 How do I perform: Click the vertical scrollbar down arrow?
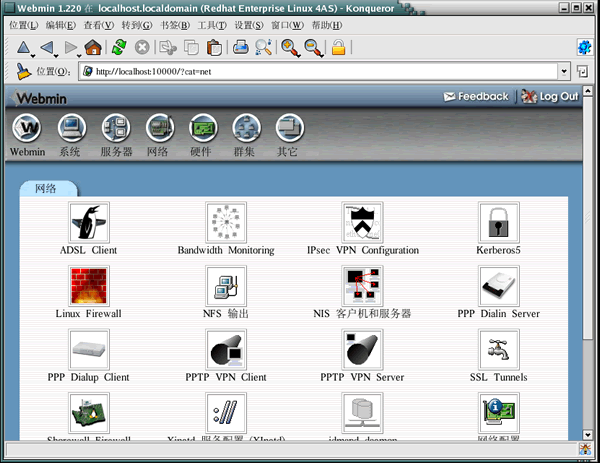588,435
